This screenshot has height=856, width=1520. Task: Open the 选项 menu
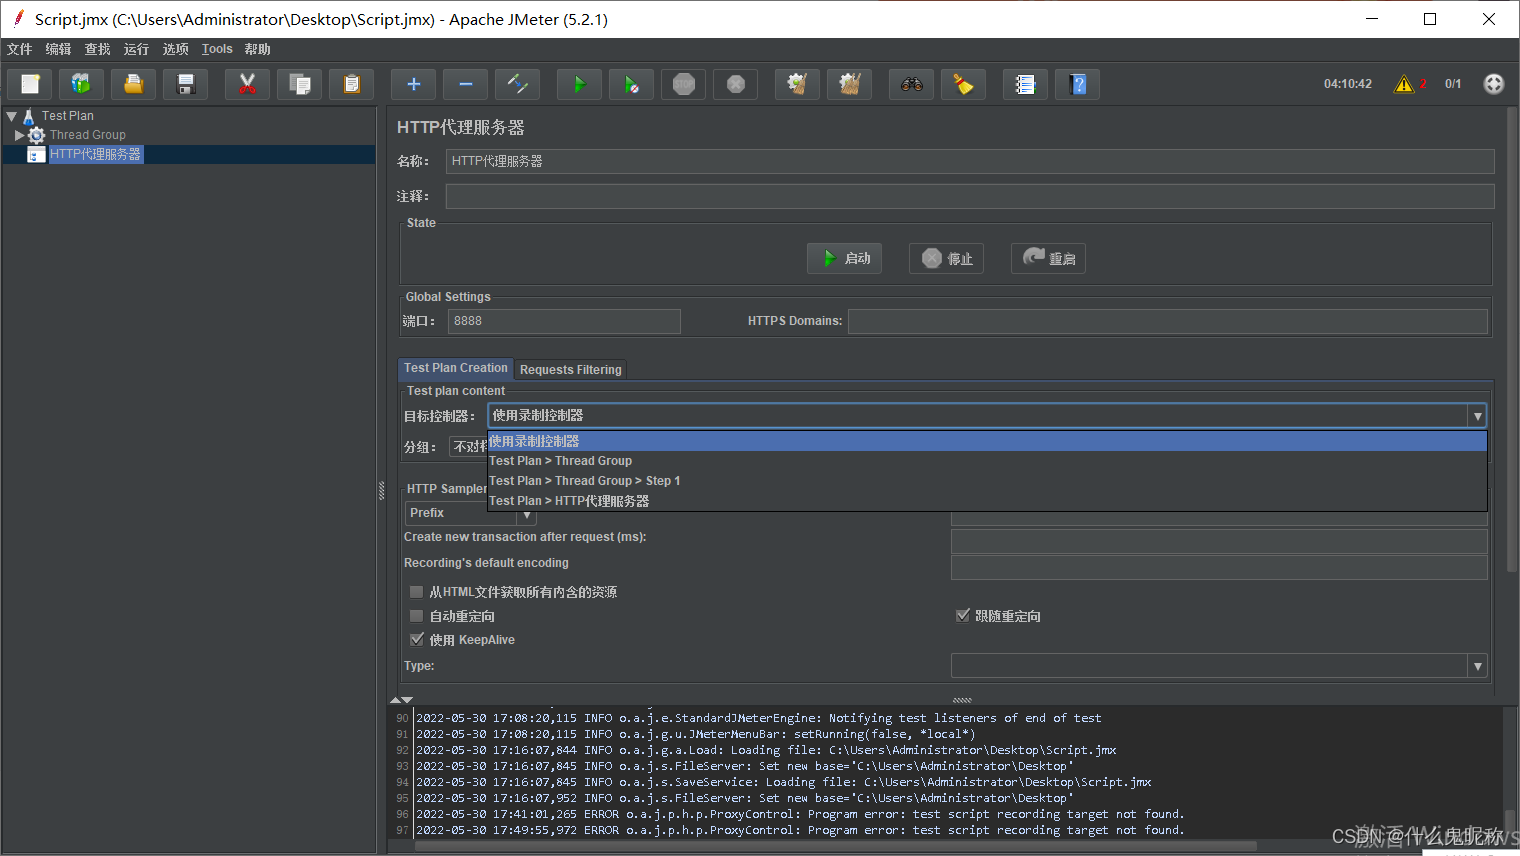coord(175,49)
